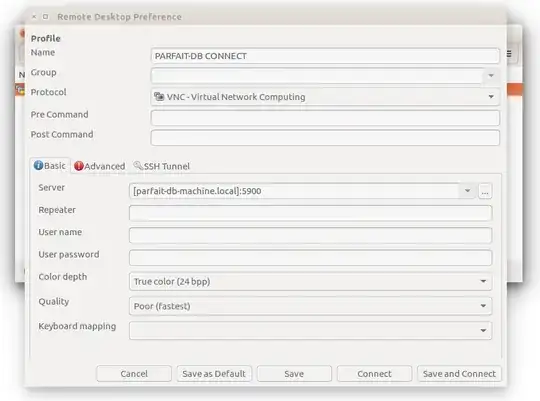Maximize the Remote Desktop Preference window
The height and width of the screenshot is (401, 540).
[45, 17]
